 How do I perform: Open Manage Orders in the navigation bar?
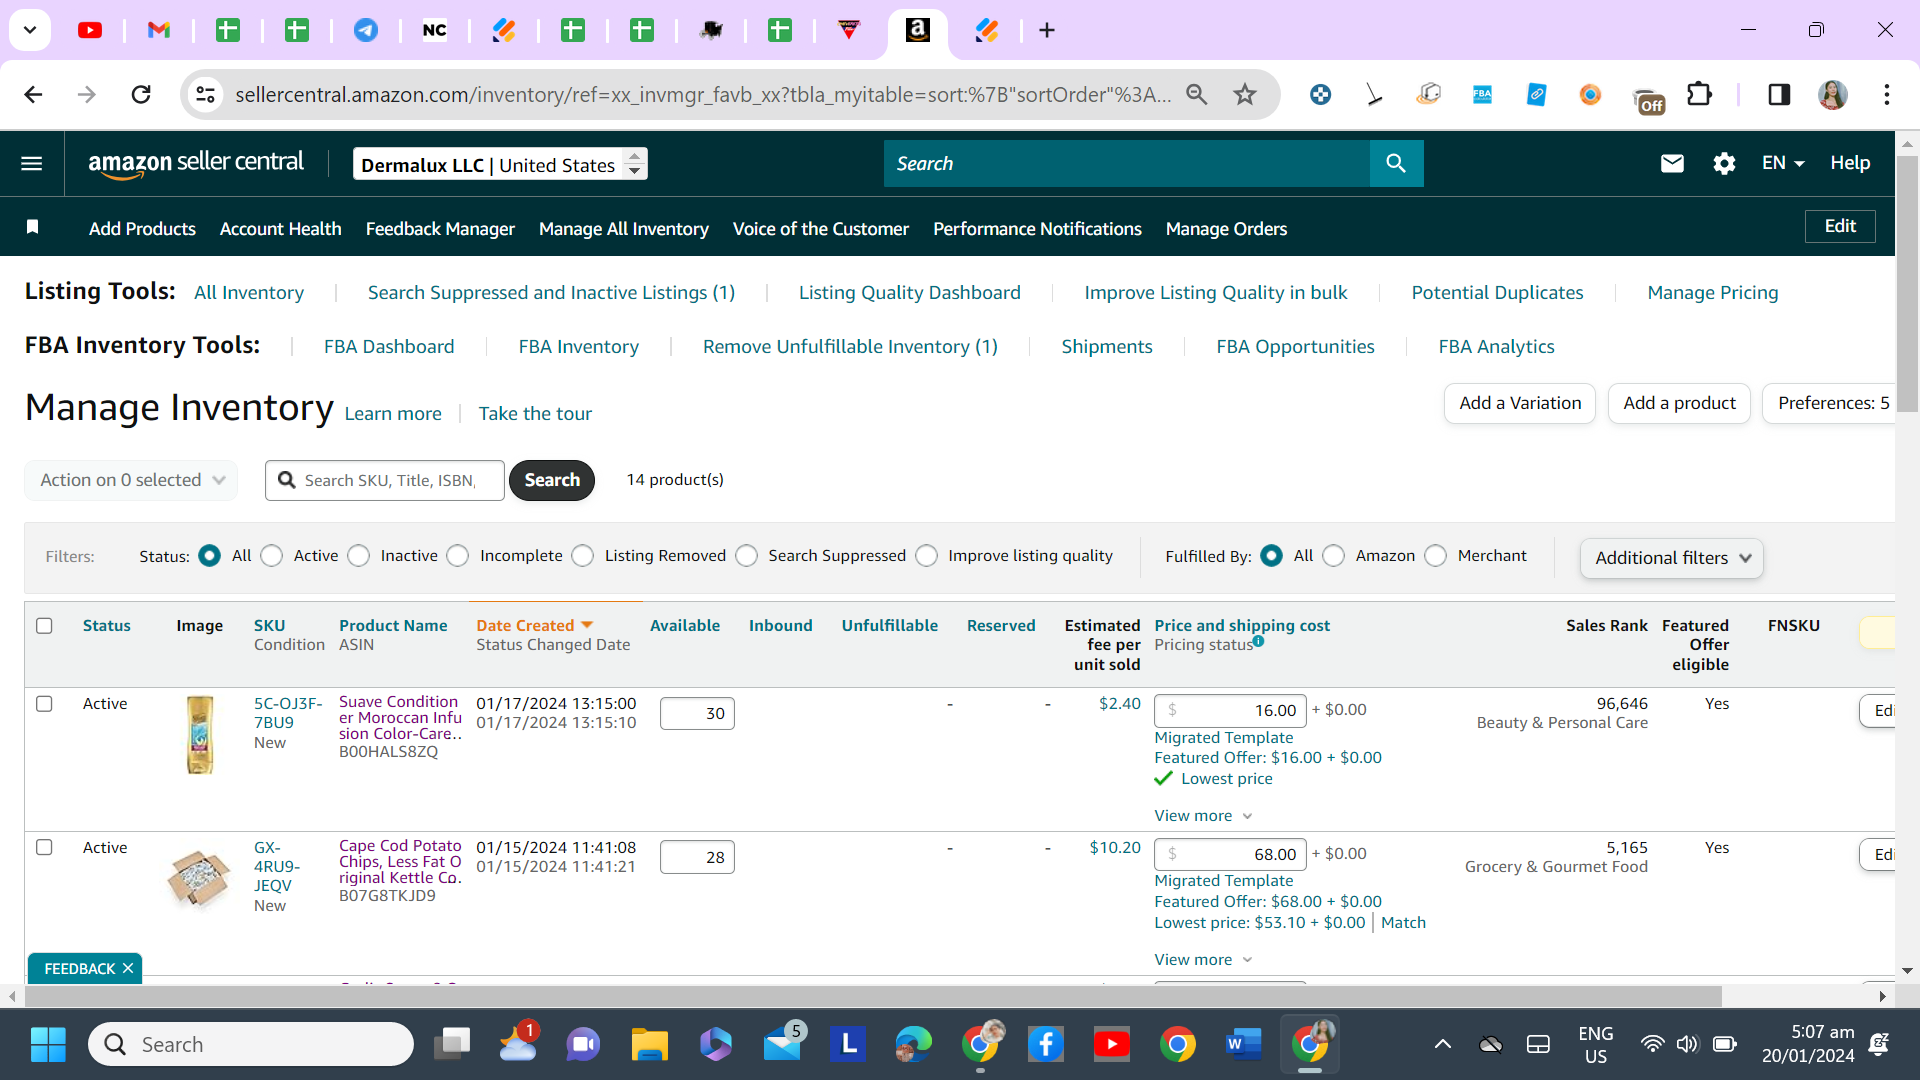1226,229
